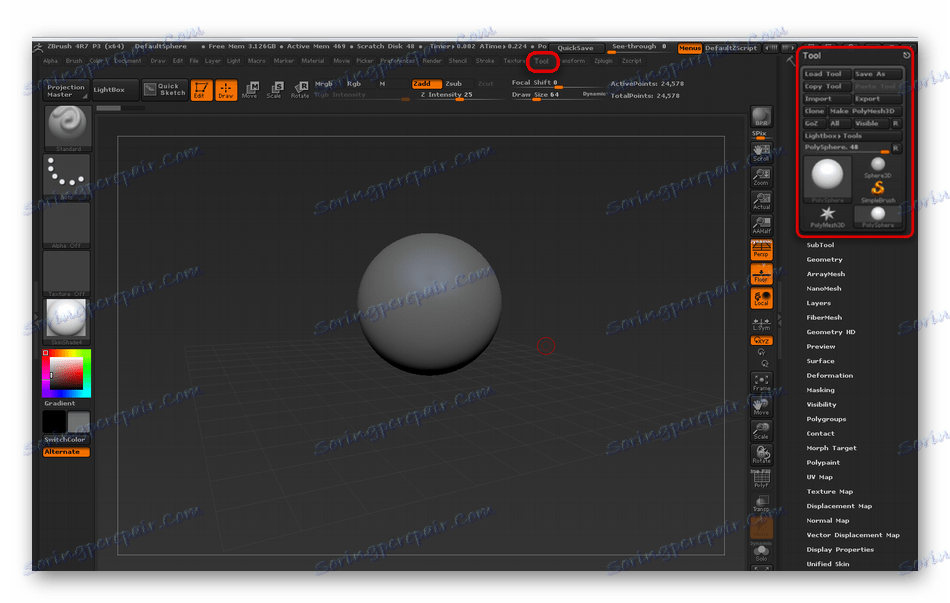950x603 pixels.
Task: Open Quick Sketch mode
Action: pyautogui.click(x=165, y=90)
